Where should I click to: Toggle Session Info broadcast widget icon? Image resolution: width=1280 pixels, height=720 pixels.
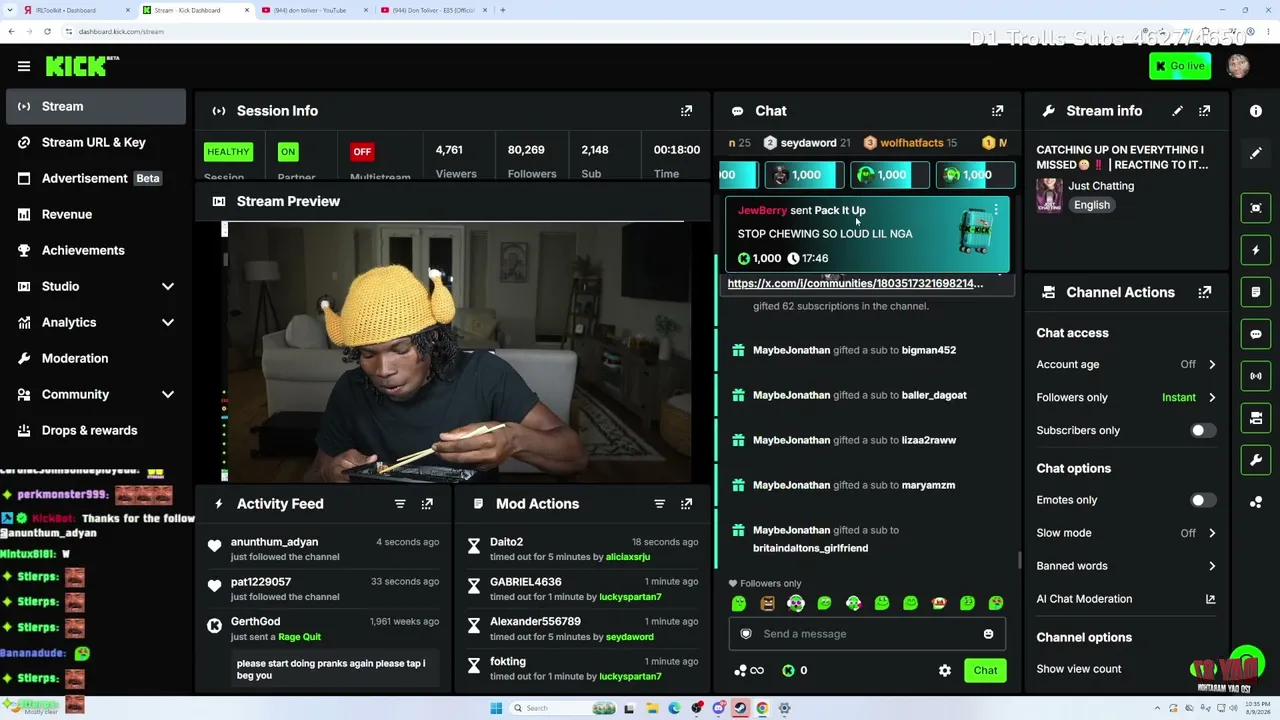[1256, 376]
